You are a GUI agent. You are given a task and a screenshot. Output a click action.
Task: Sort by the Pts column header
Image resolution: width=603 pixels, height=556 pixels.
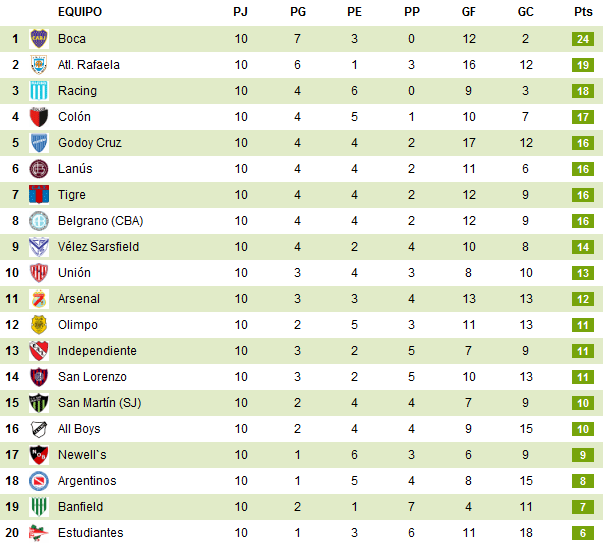pos(583,13)
